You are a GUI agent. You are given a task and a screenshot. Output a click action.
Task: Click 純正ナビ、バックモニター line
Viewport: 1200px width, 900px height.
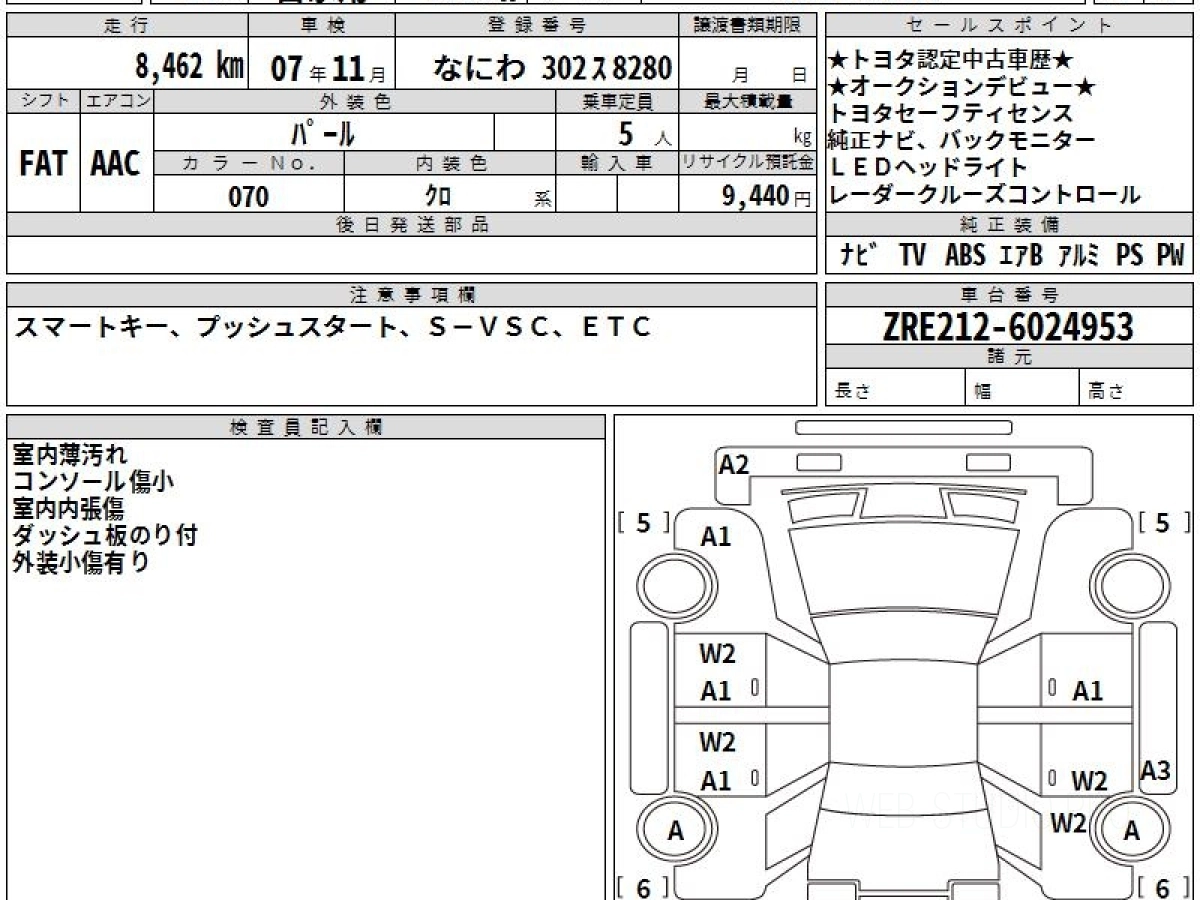[x=962, y=140]
